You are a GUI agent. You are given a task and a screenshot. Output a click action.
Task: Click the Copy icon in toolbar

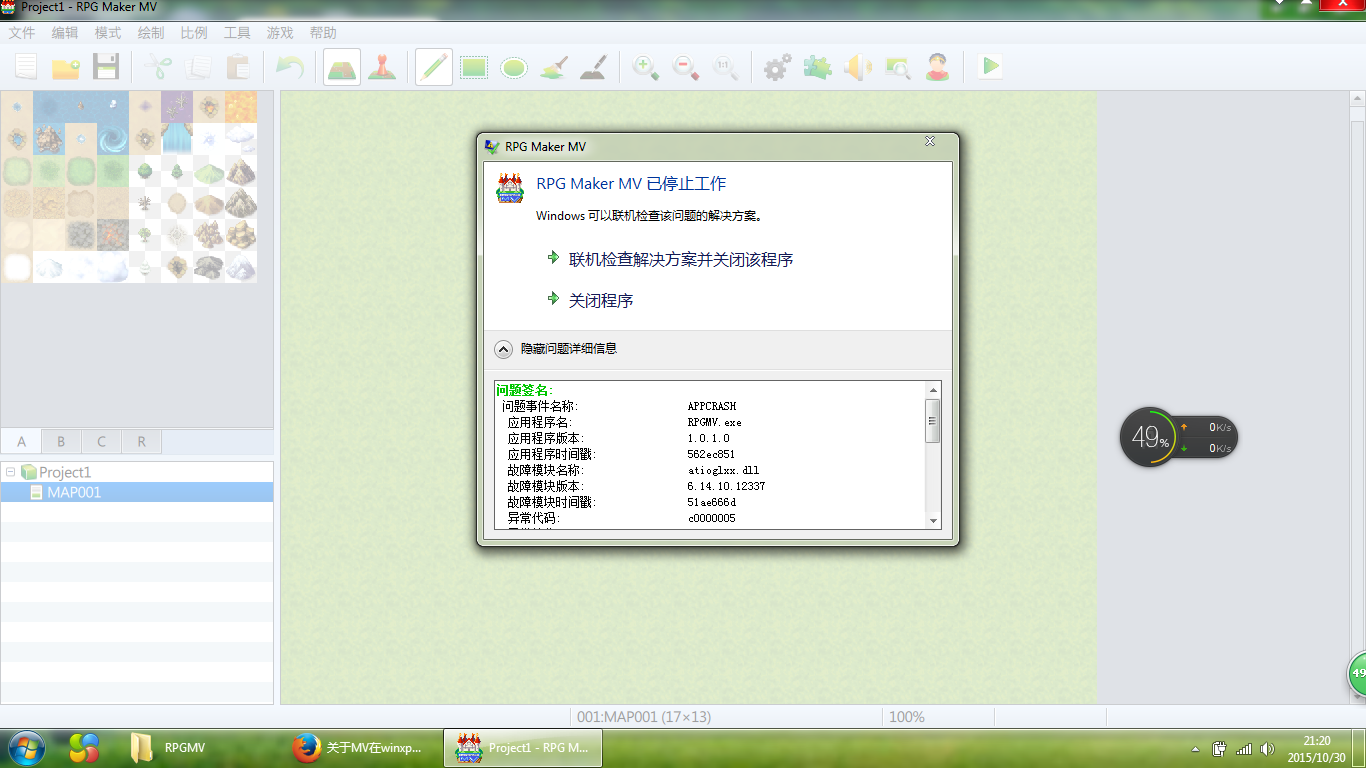point(198,67)
